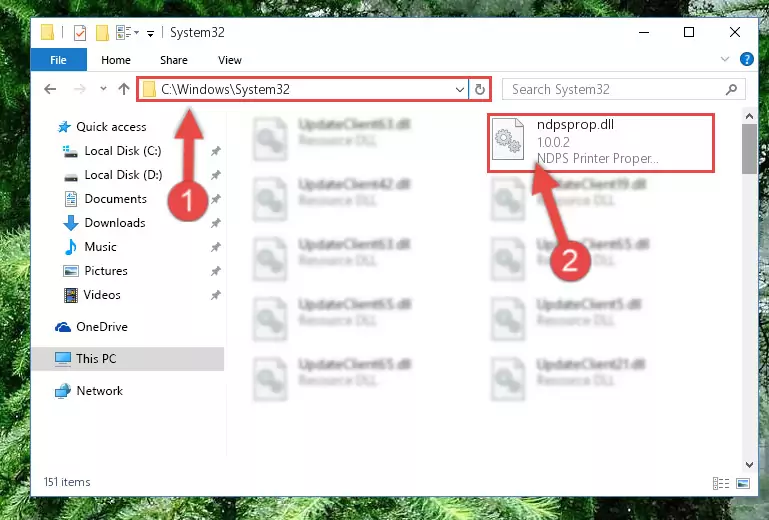Click the pin icon beside Downloads
Viewport: 769px width, 520px height.
(x=215, y=223)
